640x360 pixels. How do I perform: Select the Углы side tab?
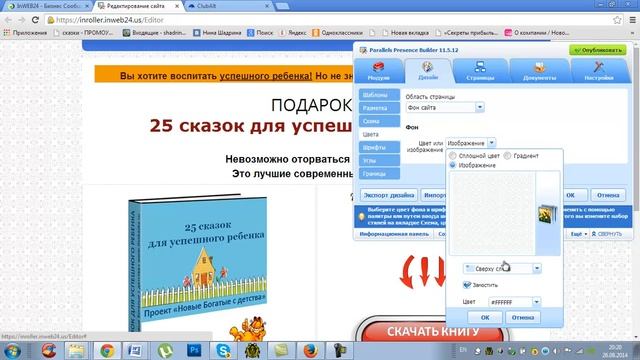[379, 160]
